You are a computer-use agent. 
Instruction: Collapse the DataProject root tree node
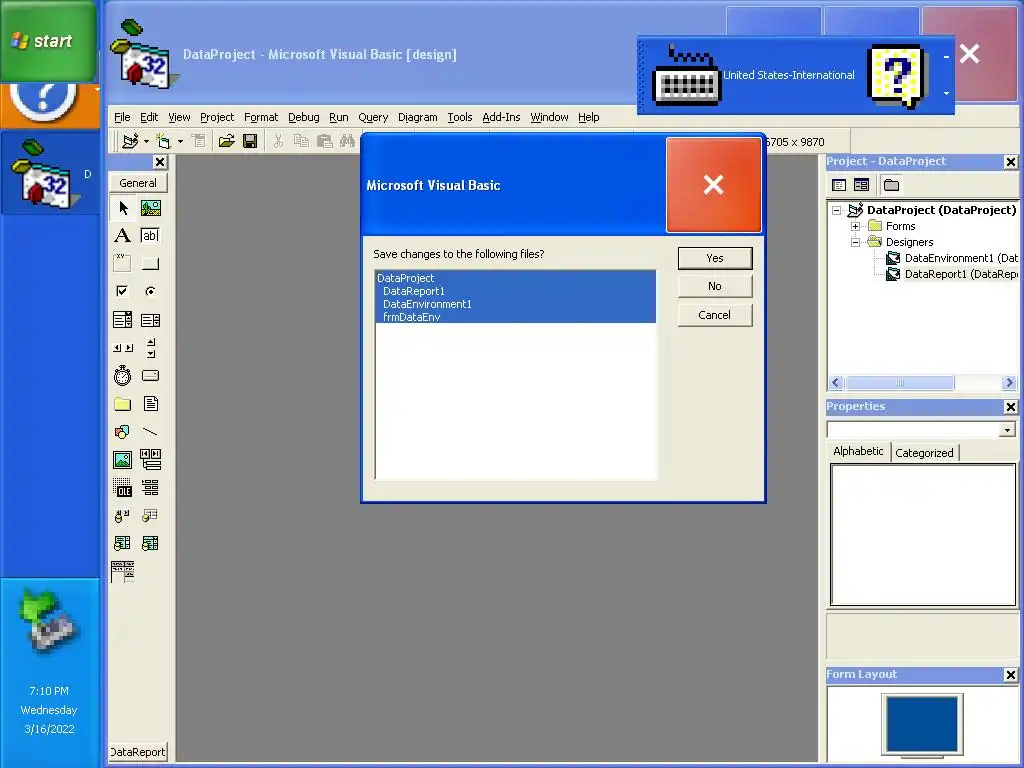pyautogui.click(x=837, y=210)
